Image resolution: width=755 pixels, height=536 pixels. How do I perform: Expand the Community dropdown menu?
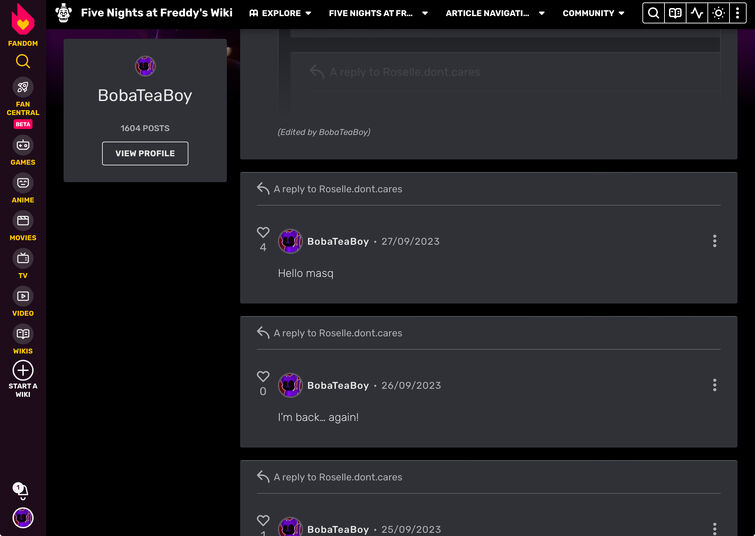coord(593,13)
